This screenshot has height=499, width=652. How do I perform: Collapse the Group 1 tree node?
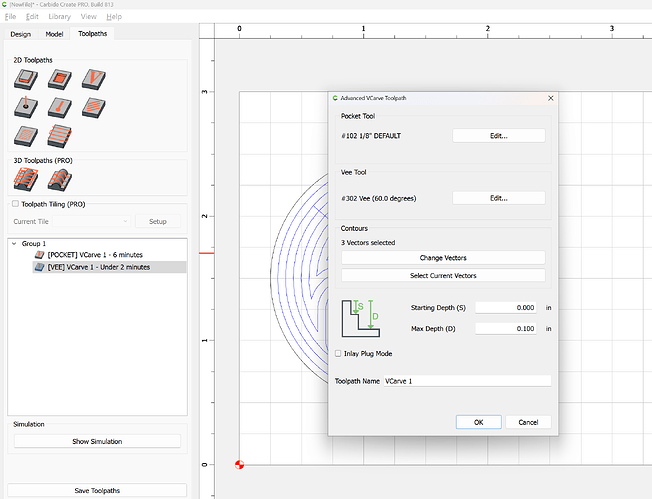pos(14,243)
